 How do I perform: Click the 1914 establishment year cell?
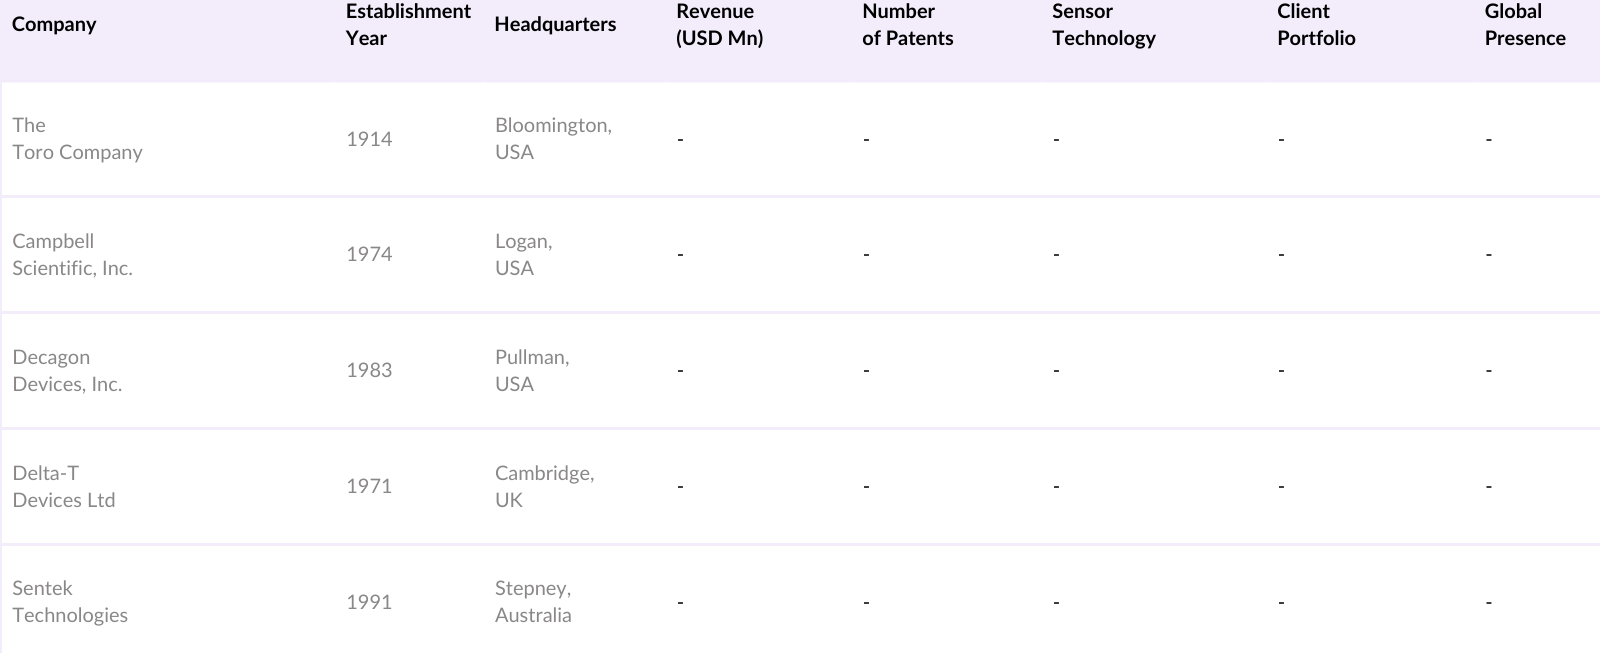369,139
